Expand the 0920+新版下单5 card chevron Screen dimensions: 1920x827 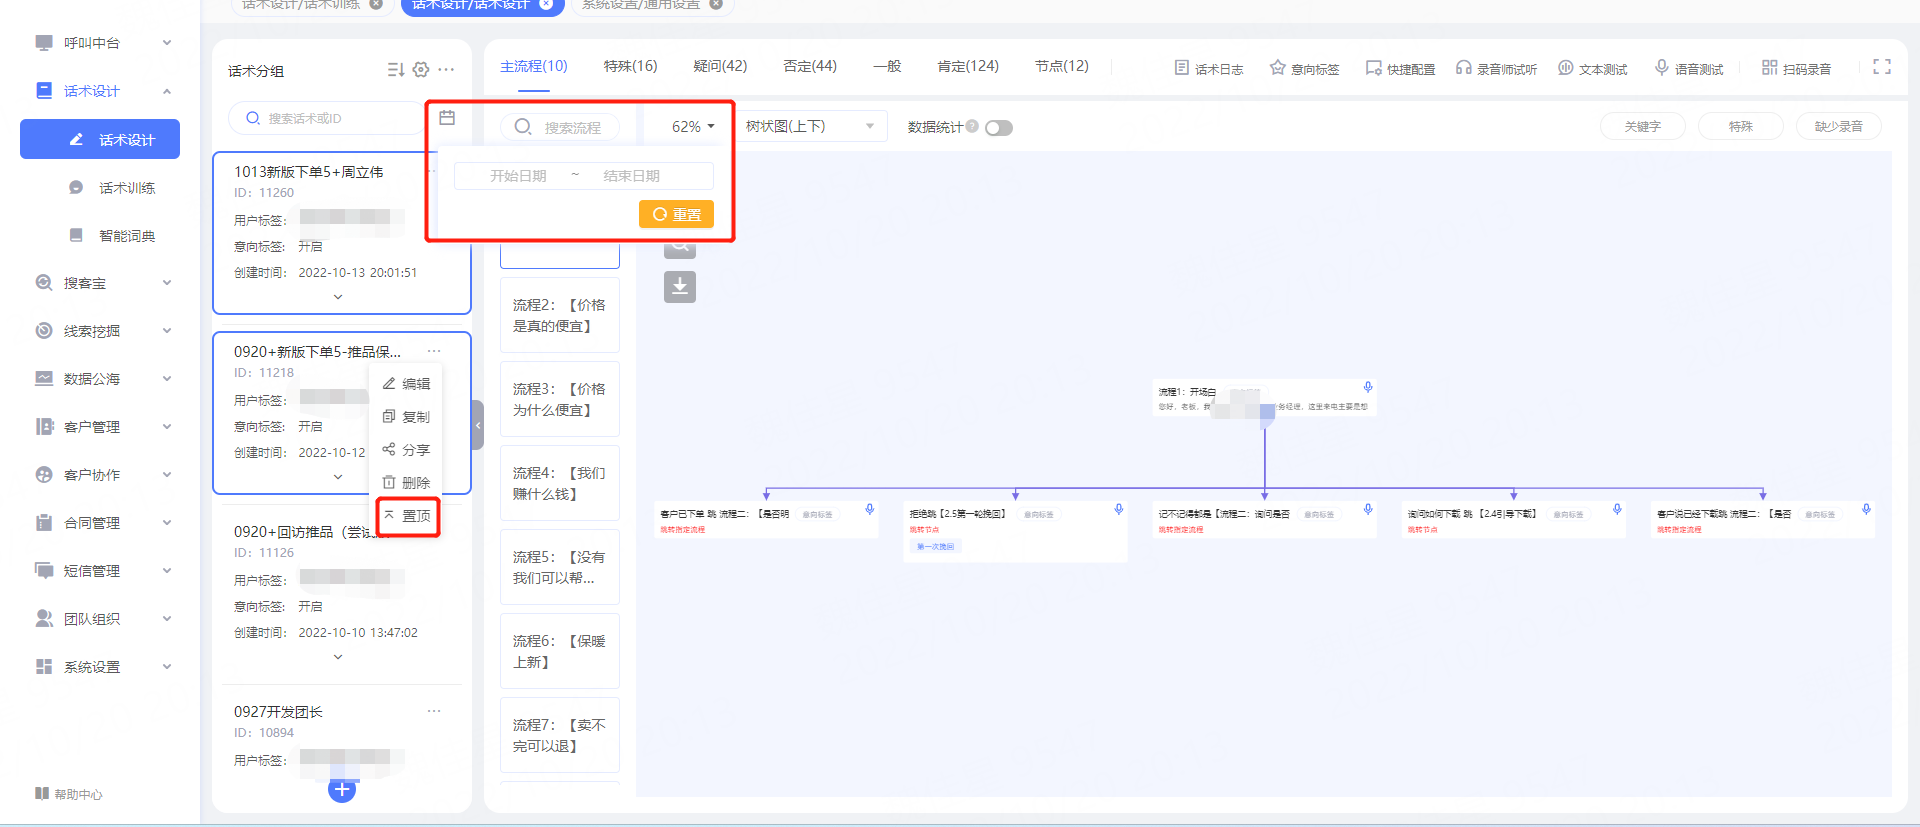click(x=338, y=477)
